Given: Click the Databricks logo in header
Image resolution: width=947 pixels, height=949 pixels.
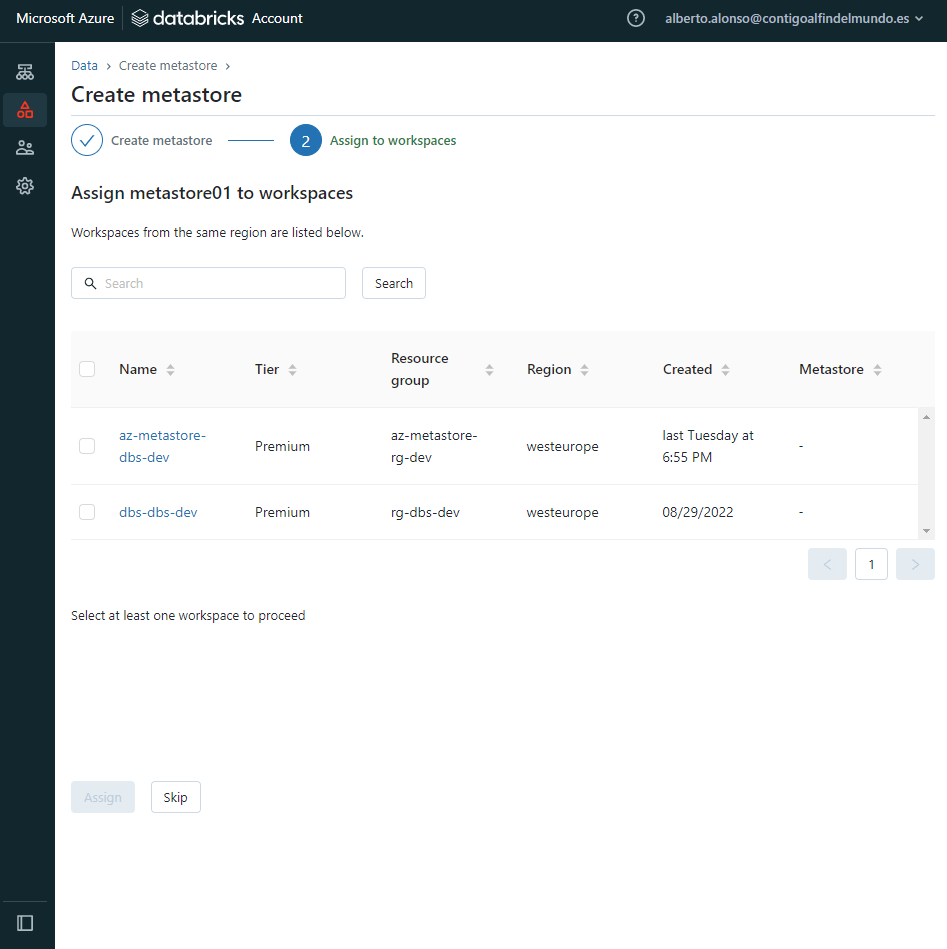Looking at the screenshot, I should point(188,18).
